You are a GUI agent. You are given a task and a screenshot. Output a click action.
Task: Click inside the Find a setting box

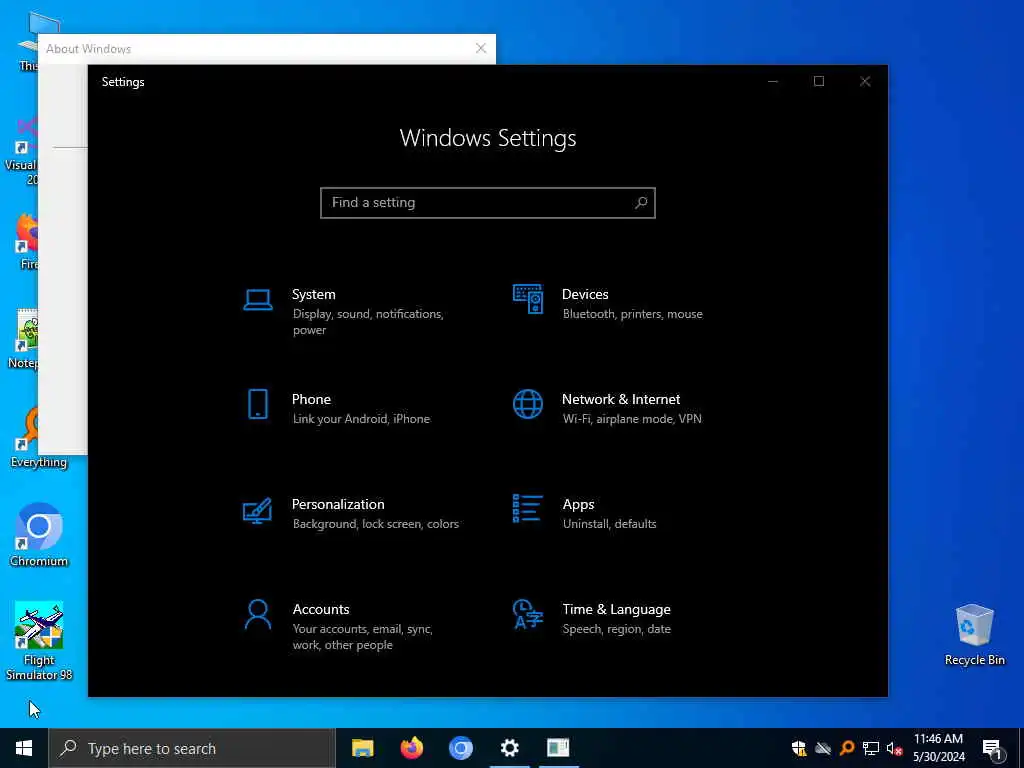click(x=488, y=202)
